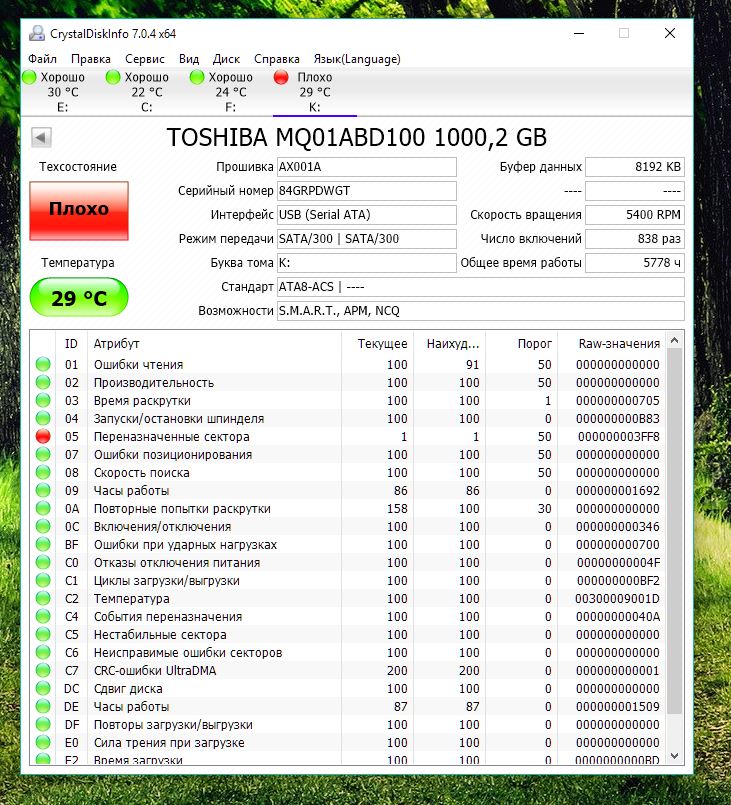Open the Правка menu
This screenshot has width=731, height=805.
click(91, 59)
